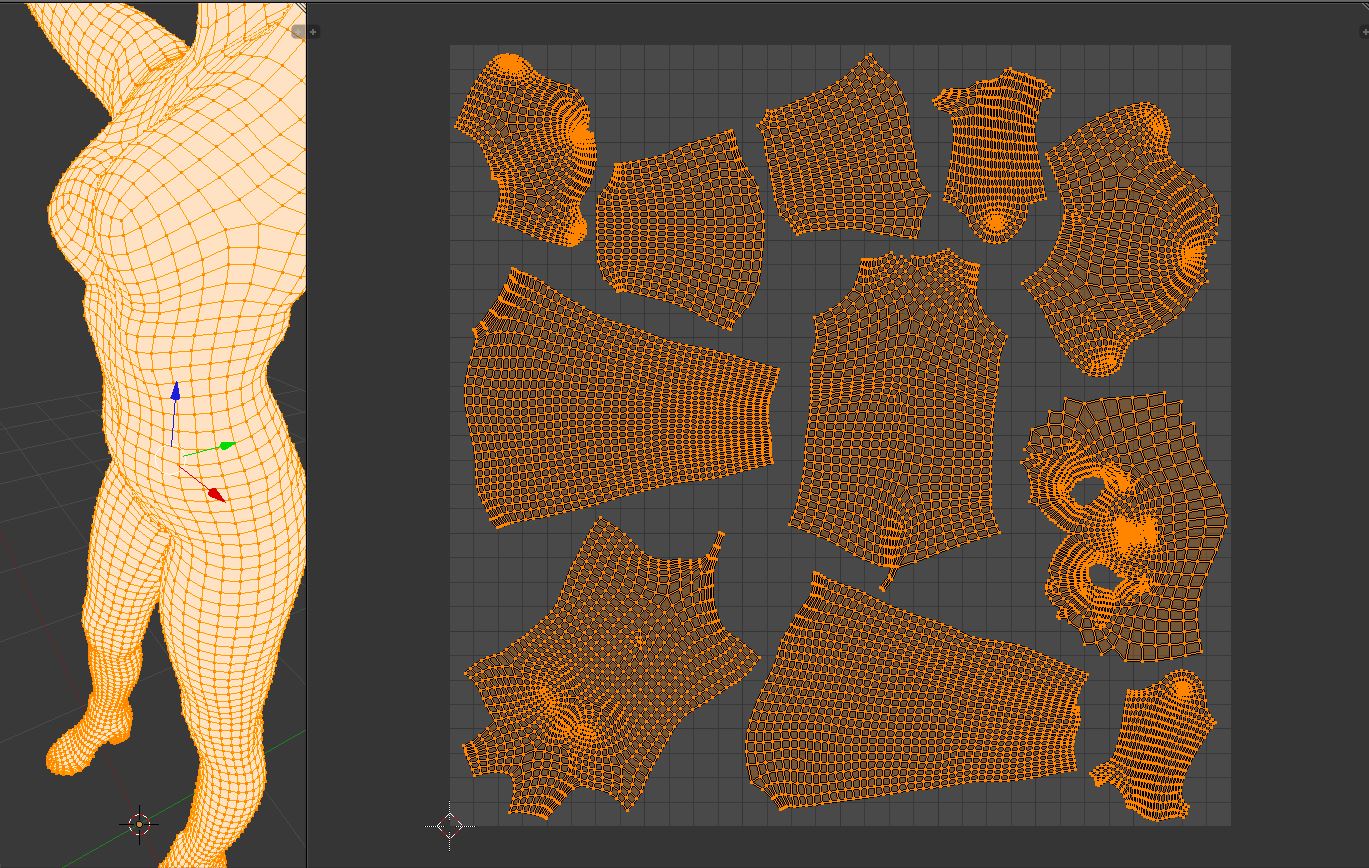Image resolution: width=1369 pixels, height=868 pixels.
Task: Click the 2D cursor in UV editor
Action: pos(450,826)
